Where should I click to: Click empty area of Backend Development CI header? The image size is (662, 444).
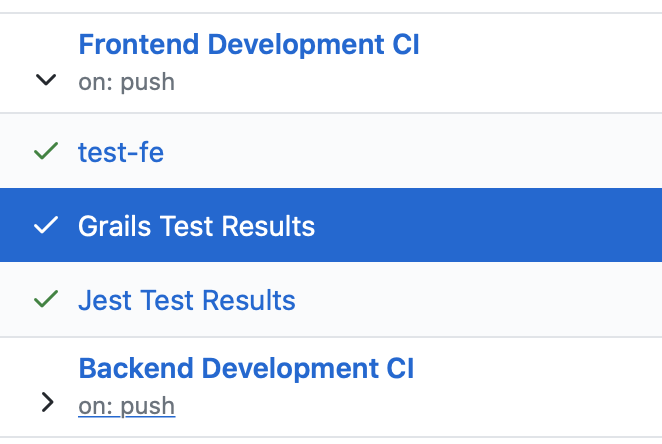point(540,386)
